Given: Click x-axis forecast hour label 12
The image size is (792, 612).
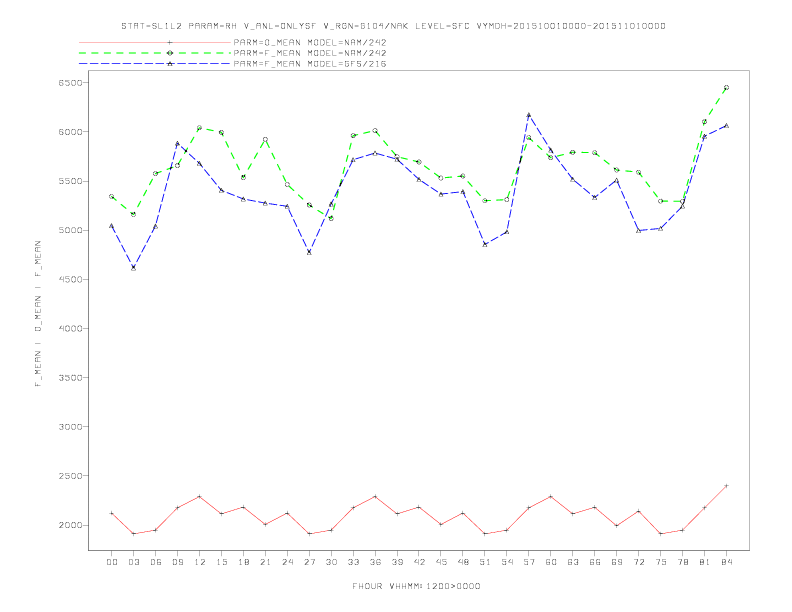Looking at the screenshot, I should point(200,562).
